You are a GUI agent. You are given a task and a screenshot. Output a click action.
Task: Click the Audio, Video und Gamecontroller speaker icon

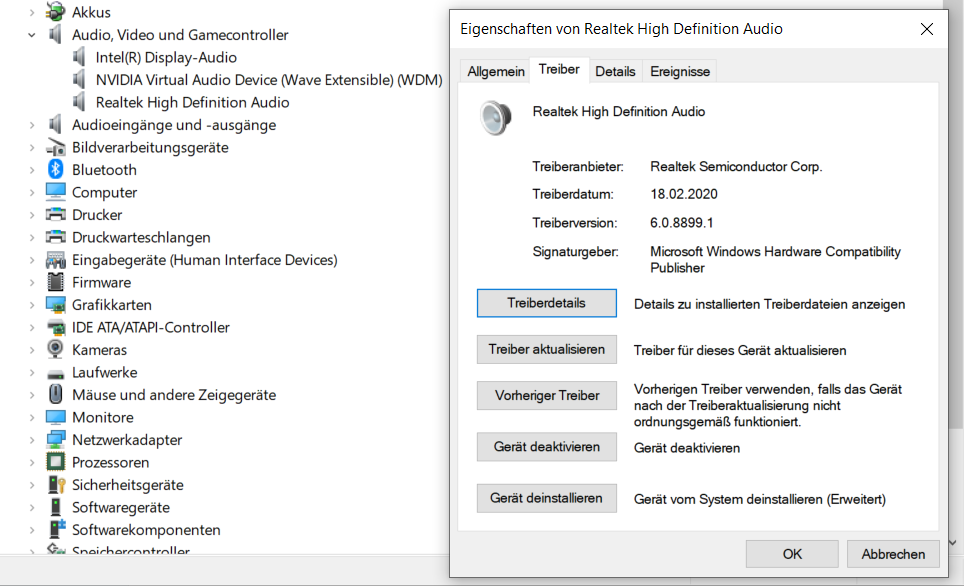tap(55, 34)
